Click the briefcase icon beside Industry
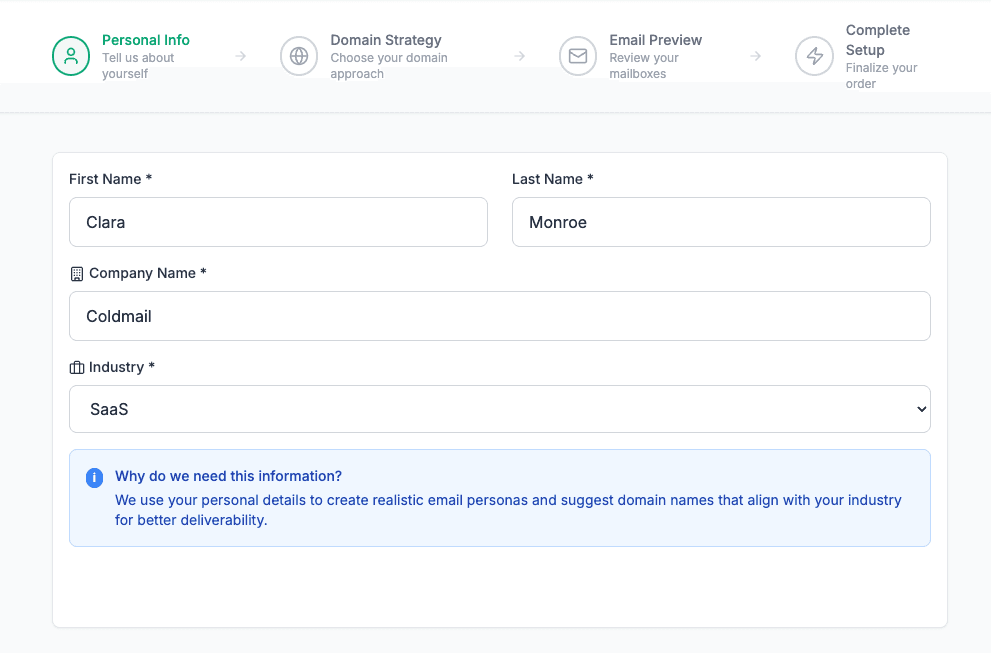Viewport: 991px width, 653px height. tap(76, 367)
